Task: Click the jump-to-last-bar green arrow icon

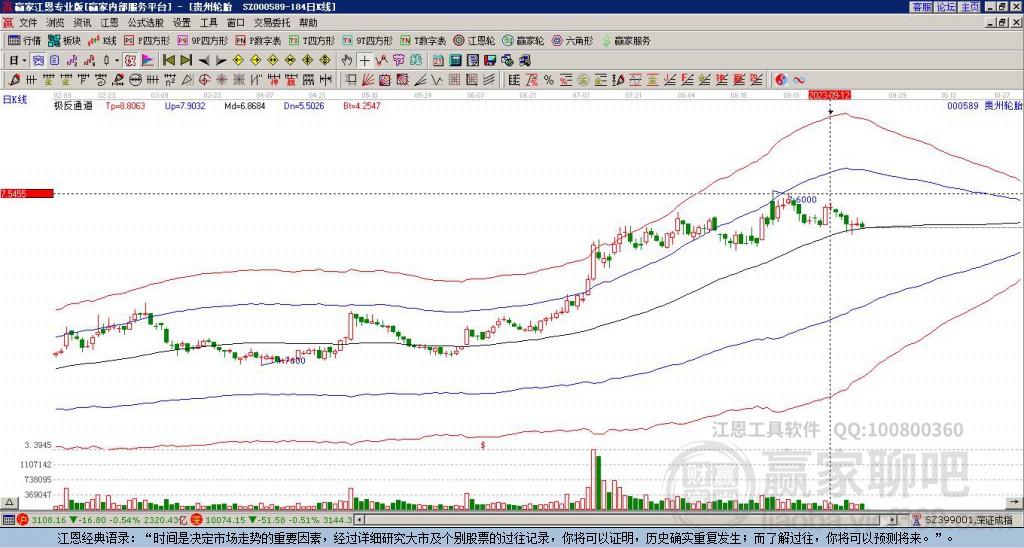Action: (x=186, y=61)
